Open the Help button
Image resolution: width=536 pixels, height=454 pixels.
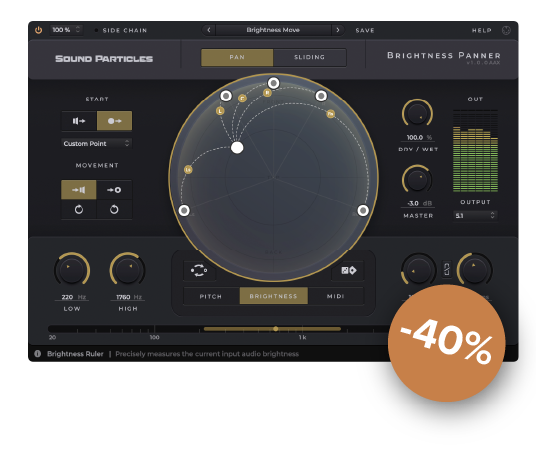[x=481, y=30]
